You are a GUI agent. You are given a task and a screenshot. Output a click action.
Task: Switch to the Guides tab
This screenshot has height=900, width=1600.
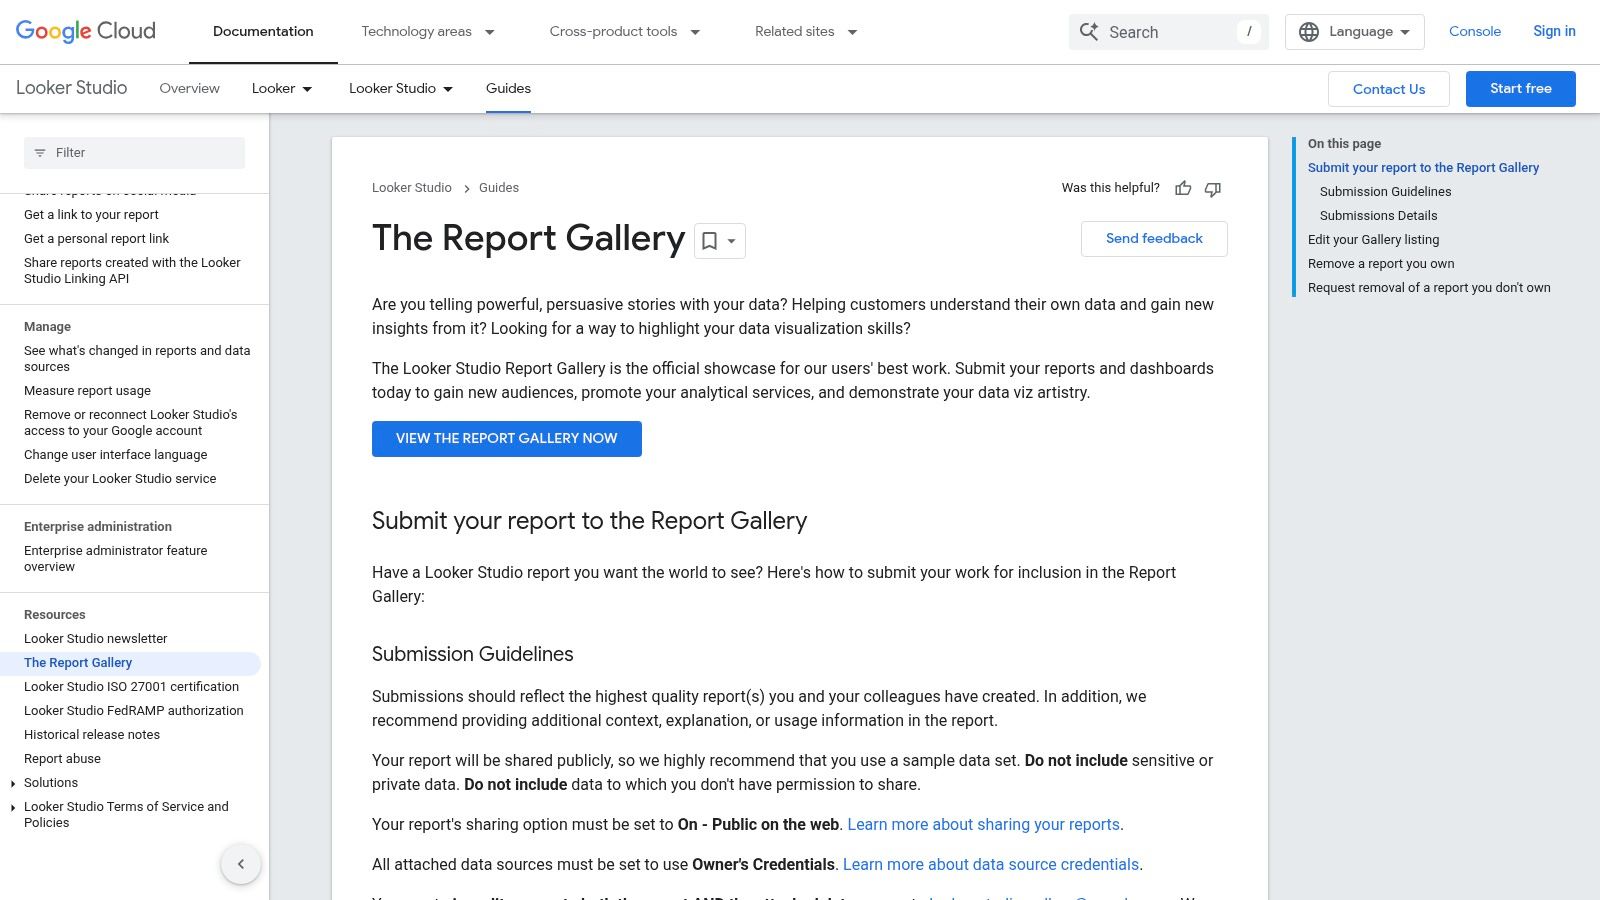coord(508,88)
